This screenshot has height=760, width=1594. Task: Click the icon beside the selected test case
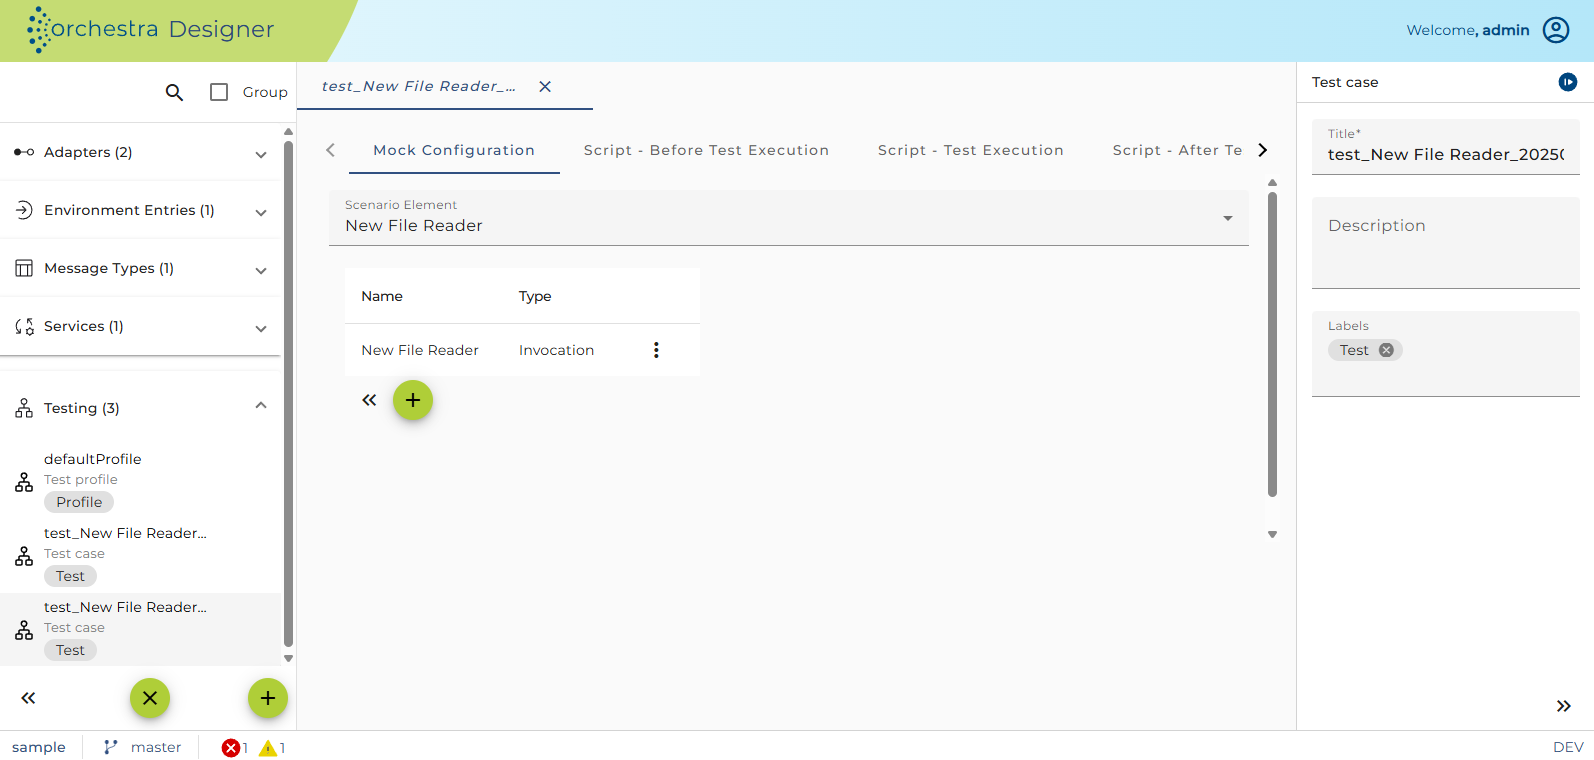pos(24,631)
